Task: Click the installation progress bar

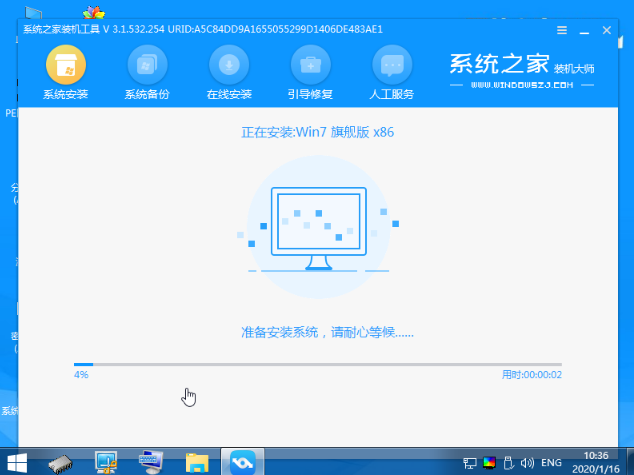Action: [x=318, y=364]
